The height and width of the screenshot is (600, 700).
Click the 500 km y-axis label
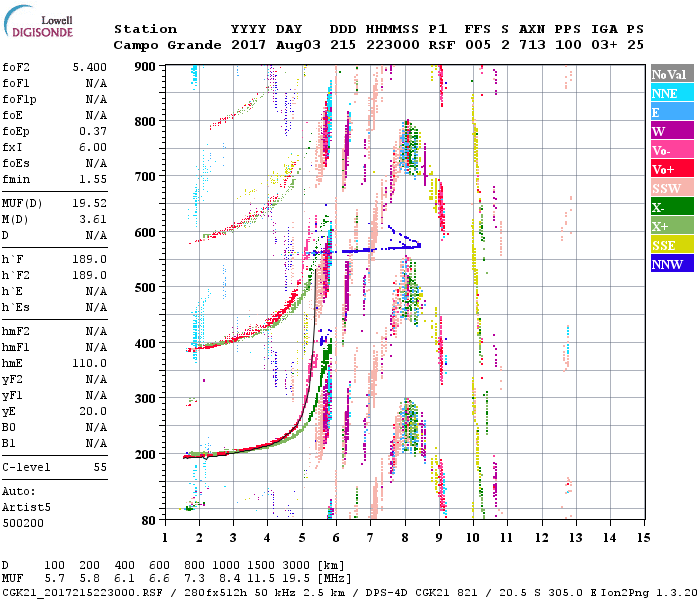(145, 288)
